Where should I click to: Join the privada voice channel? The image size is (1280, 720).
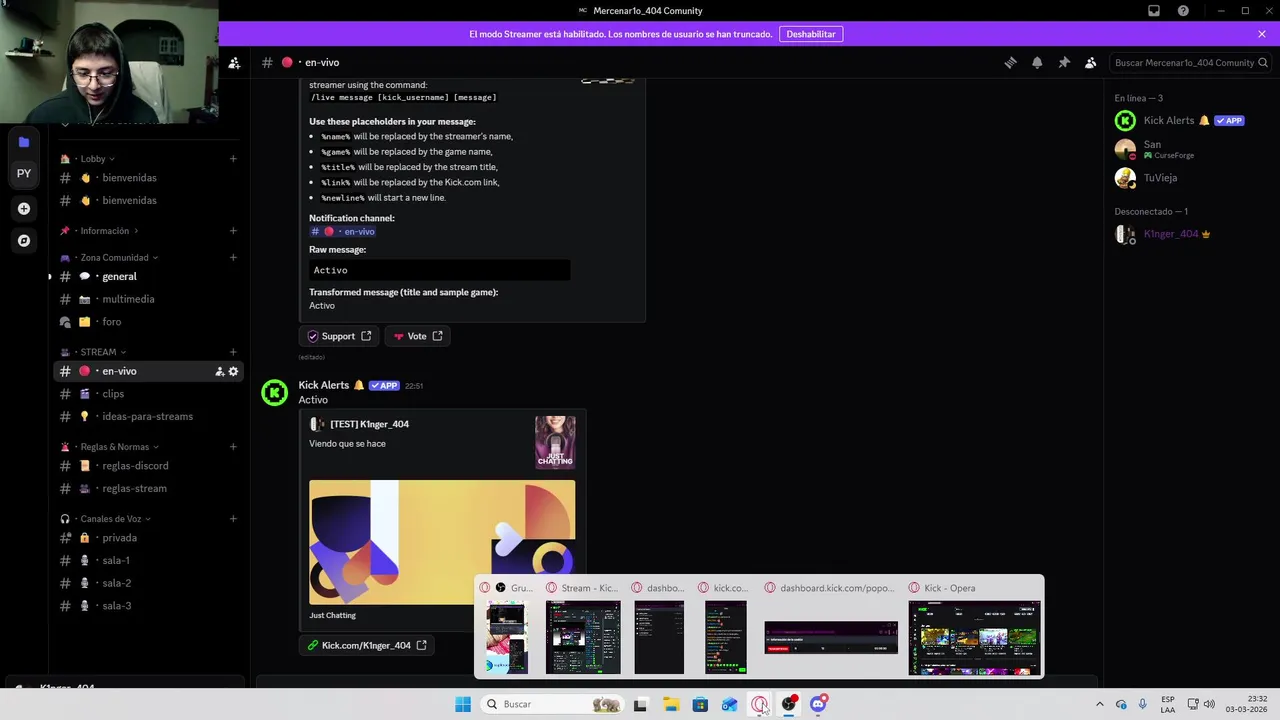tap(148, 538)
